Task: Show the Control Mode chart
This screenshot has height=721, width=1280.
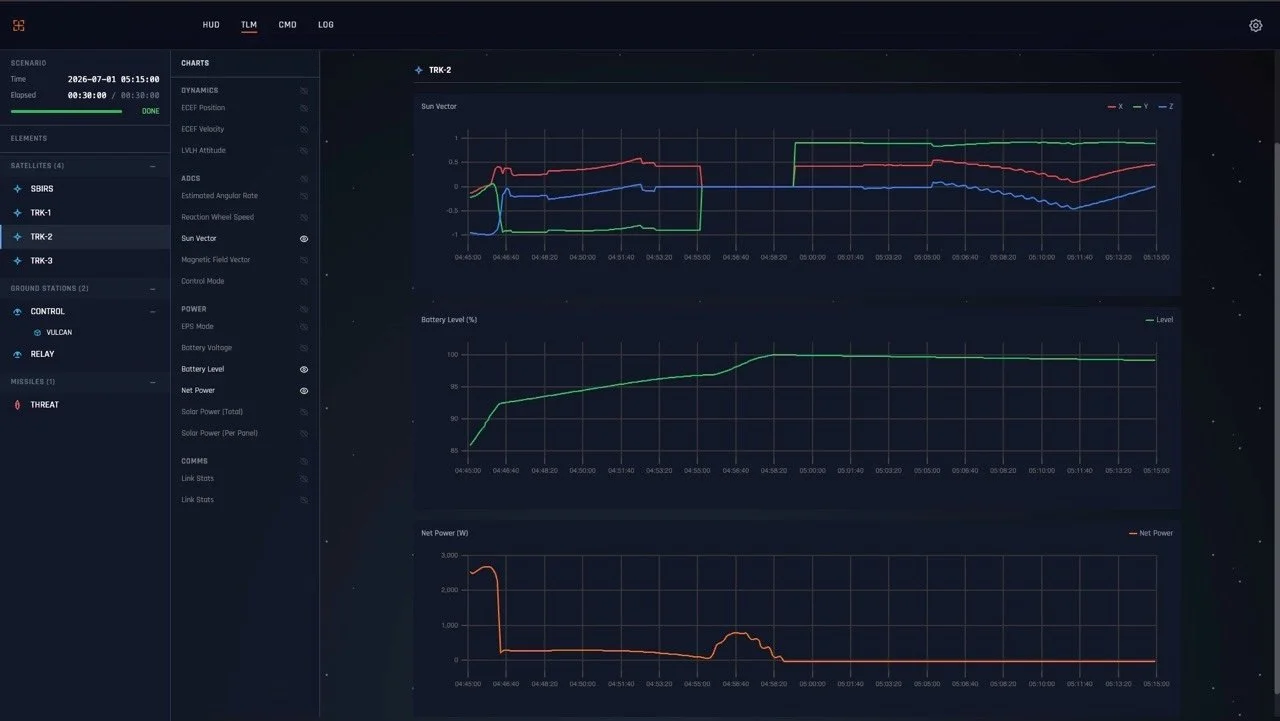Action: pyautogui.click(x=304, y=281)
